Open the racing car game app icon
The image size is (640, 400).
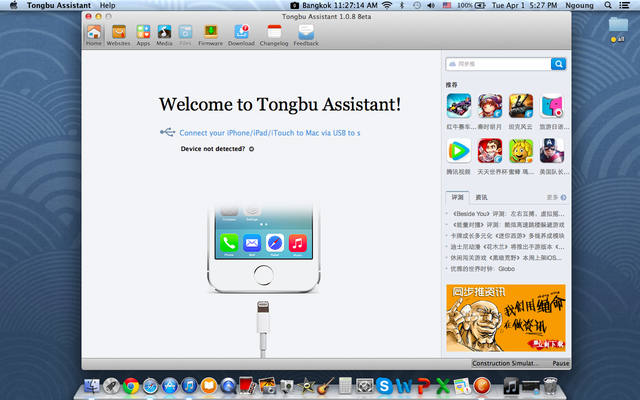(x=459, y=106)
